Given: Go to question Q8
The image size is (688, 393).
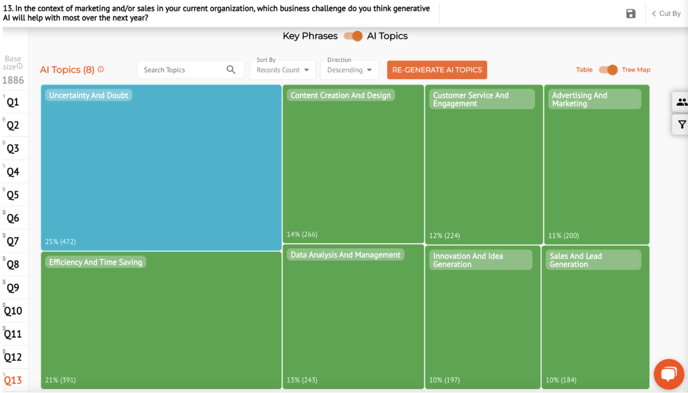Looking at the screenshot, I should tap(13, 264).
